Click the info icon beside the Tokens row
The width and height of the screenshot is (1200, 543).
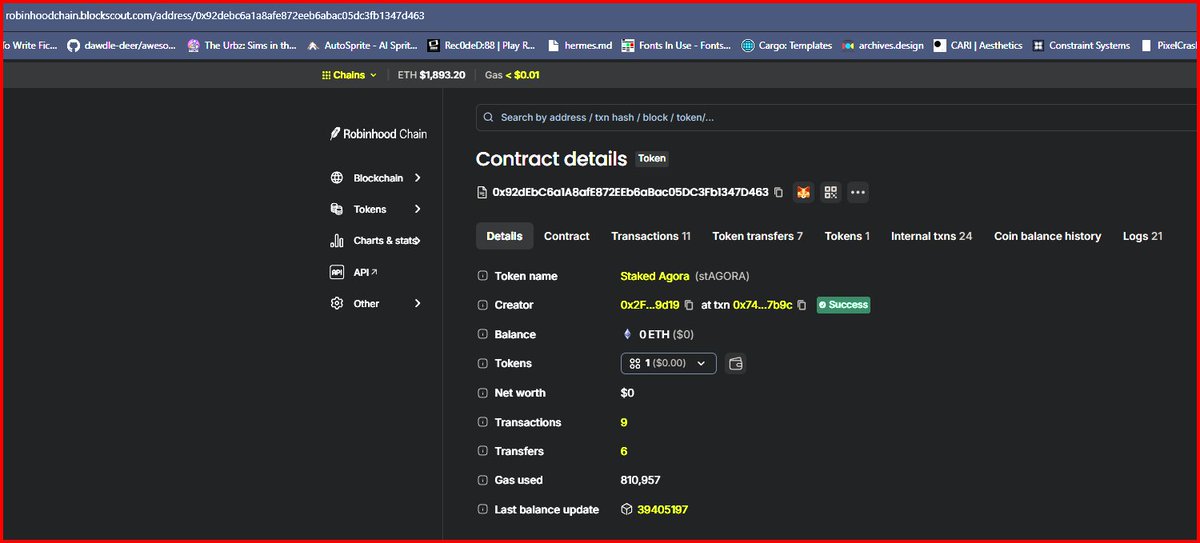pyautogui.click(x=482, y=364)
